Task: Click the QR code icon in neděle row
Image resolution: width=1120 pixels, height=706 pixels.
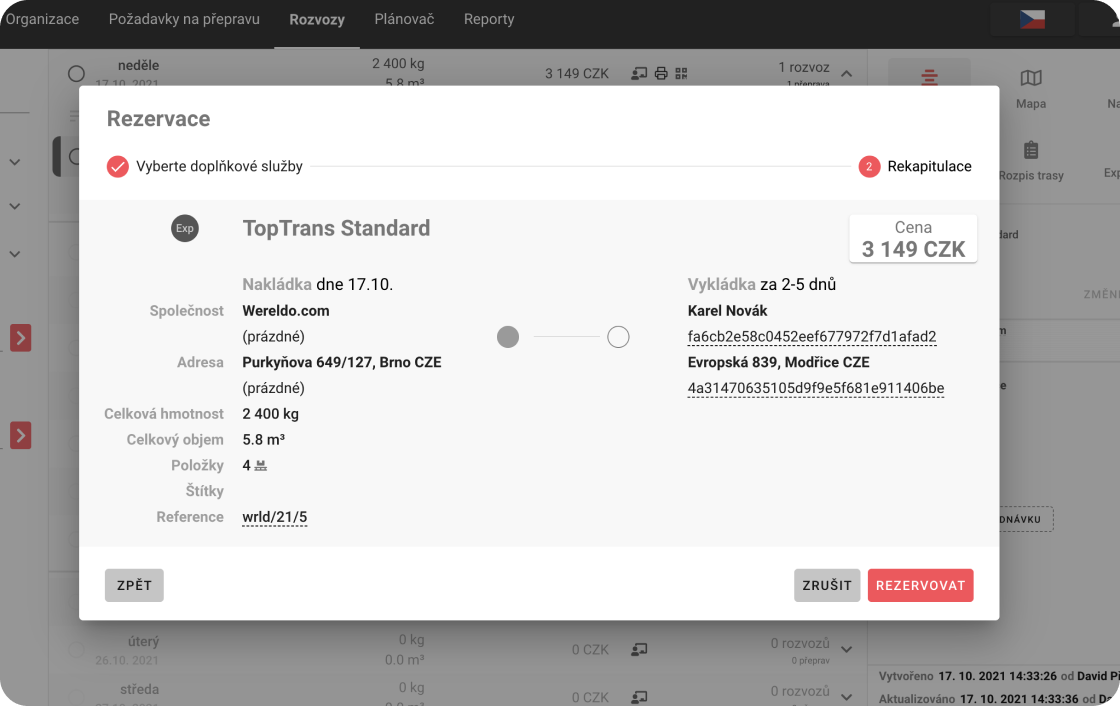Action: [x=681, y=74]
